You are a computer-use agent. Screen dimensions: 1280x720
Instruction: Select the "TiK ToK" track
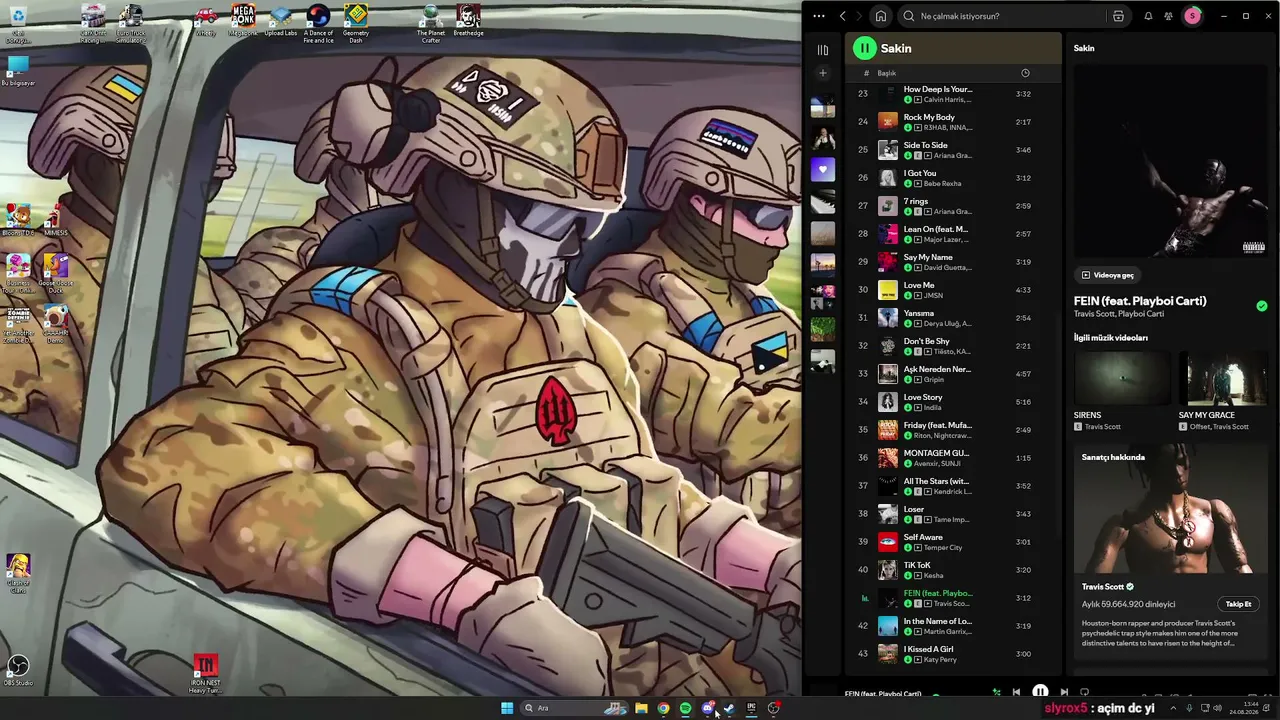pos(953,570)
